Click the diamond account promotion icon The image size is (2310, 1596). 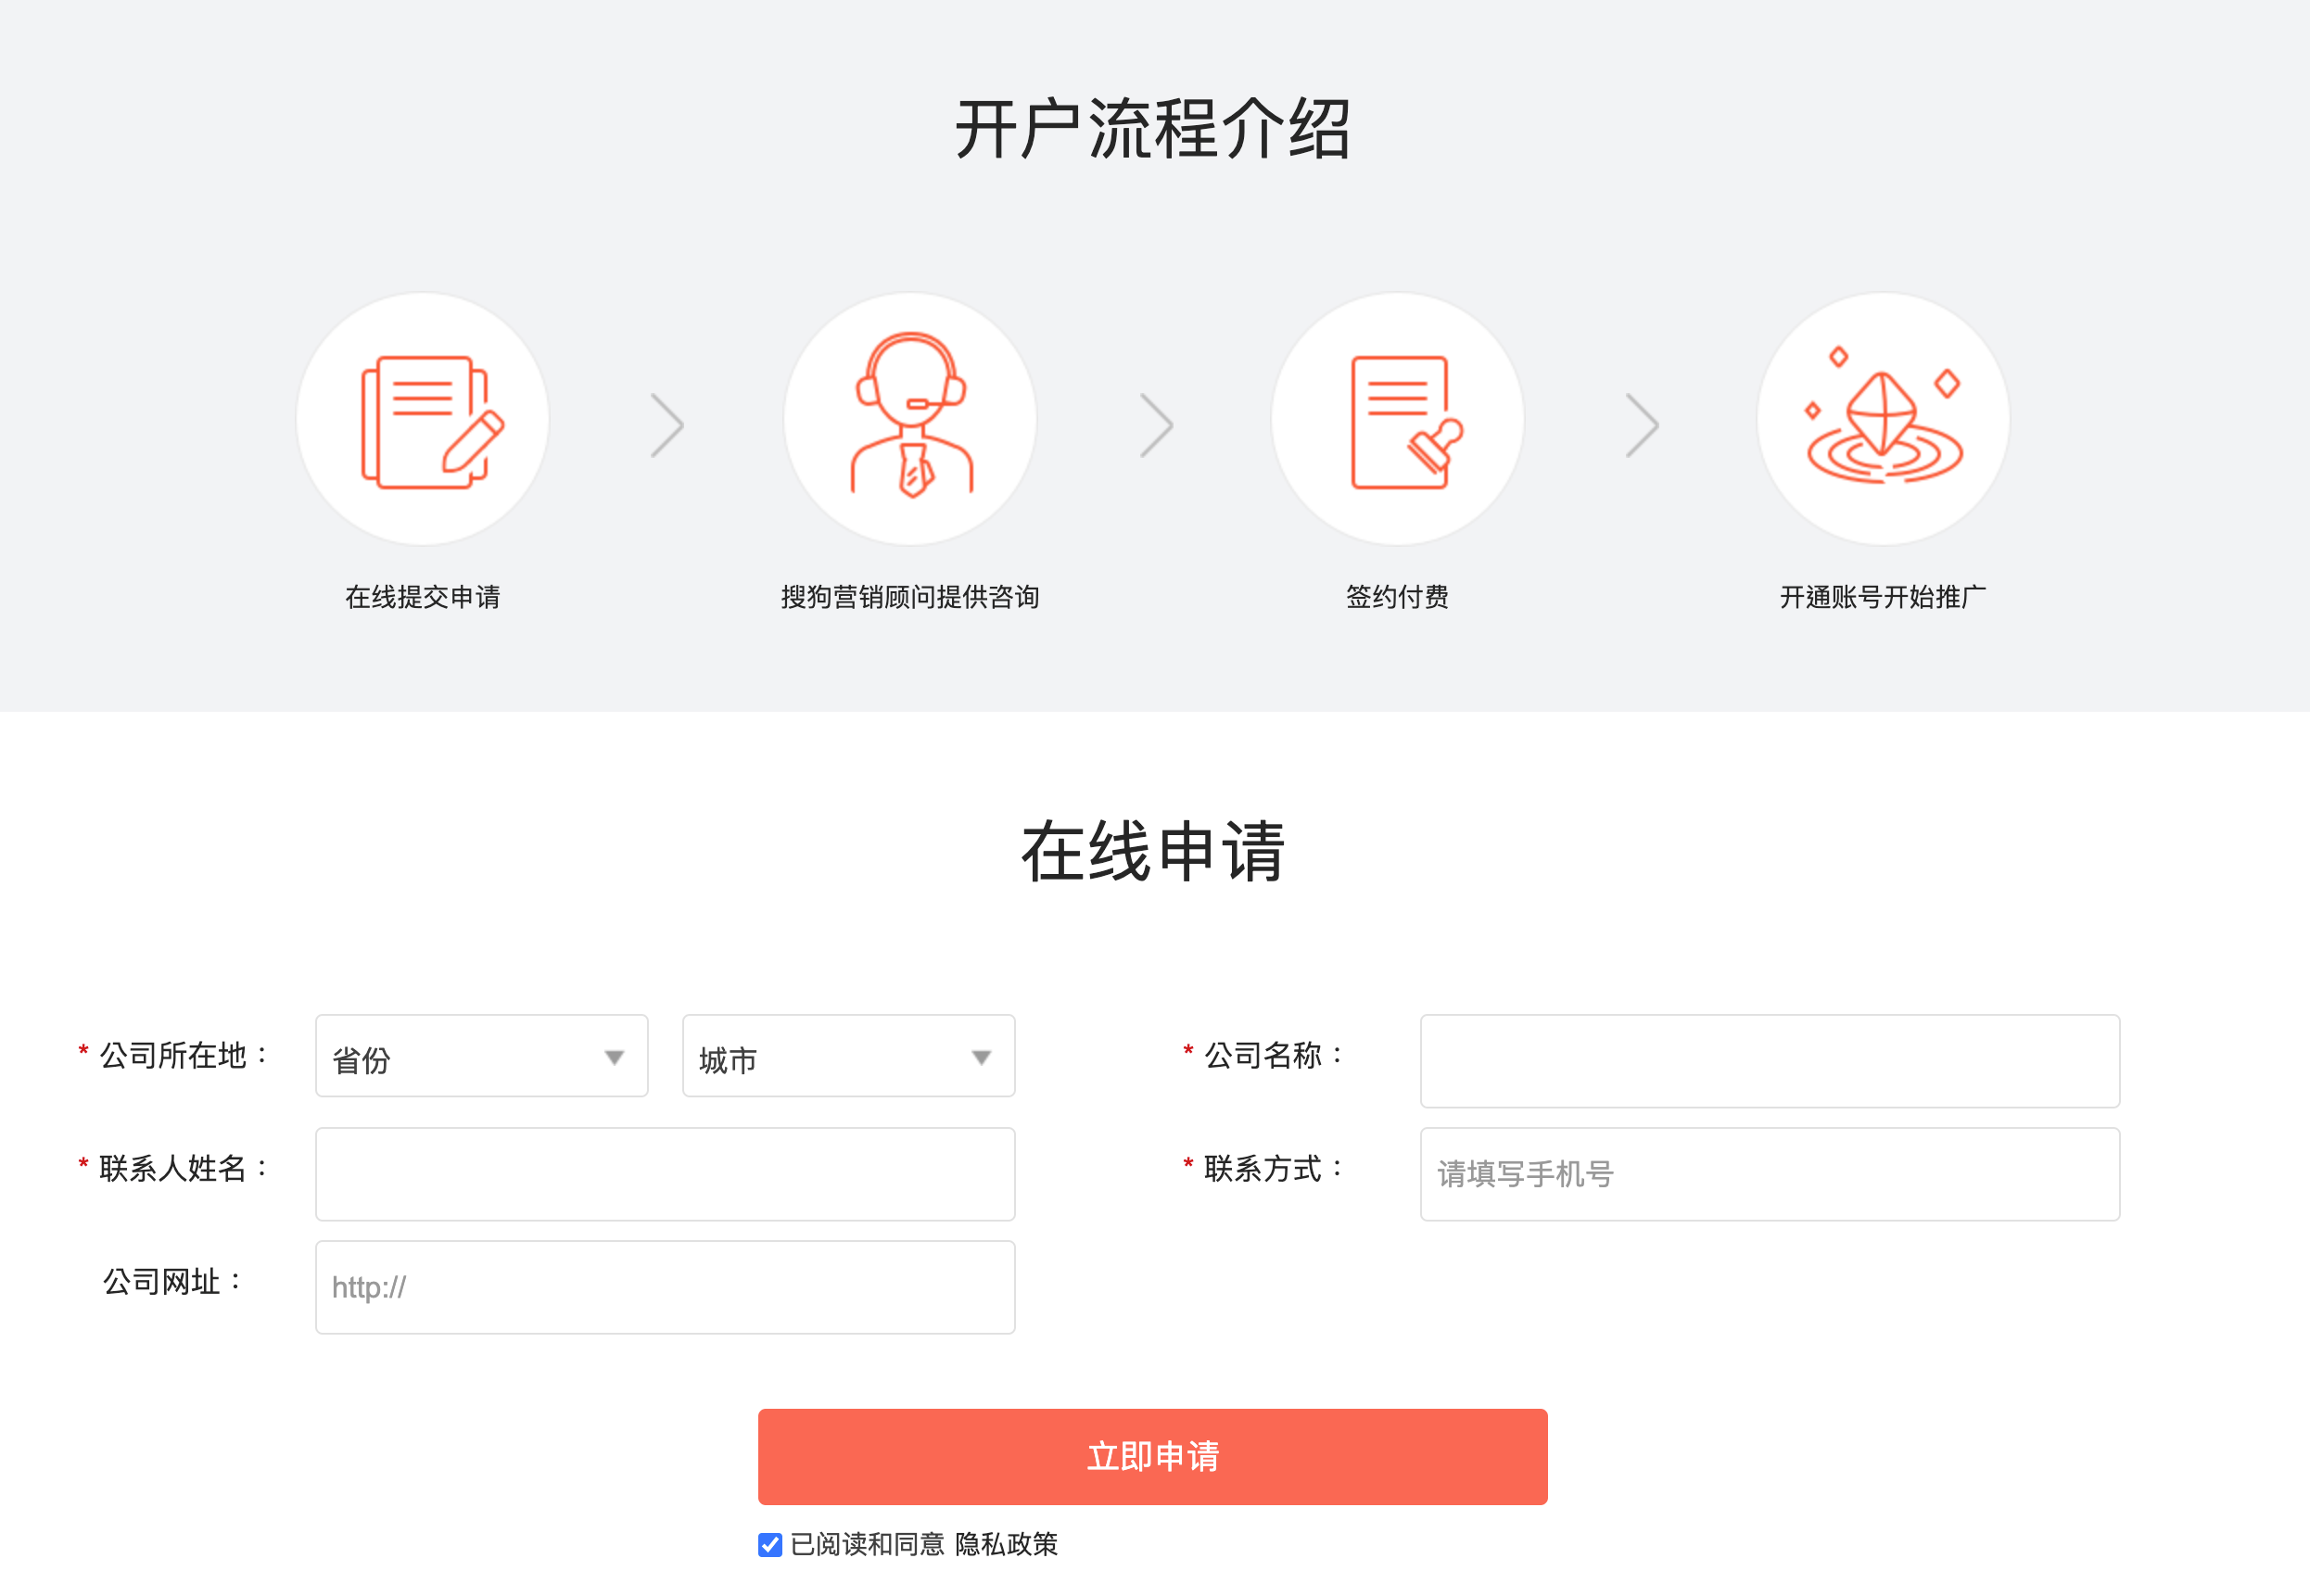click(1883, 420)
